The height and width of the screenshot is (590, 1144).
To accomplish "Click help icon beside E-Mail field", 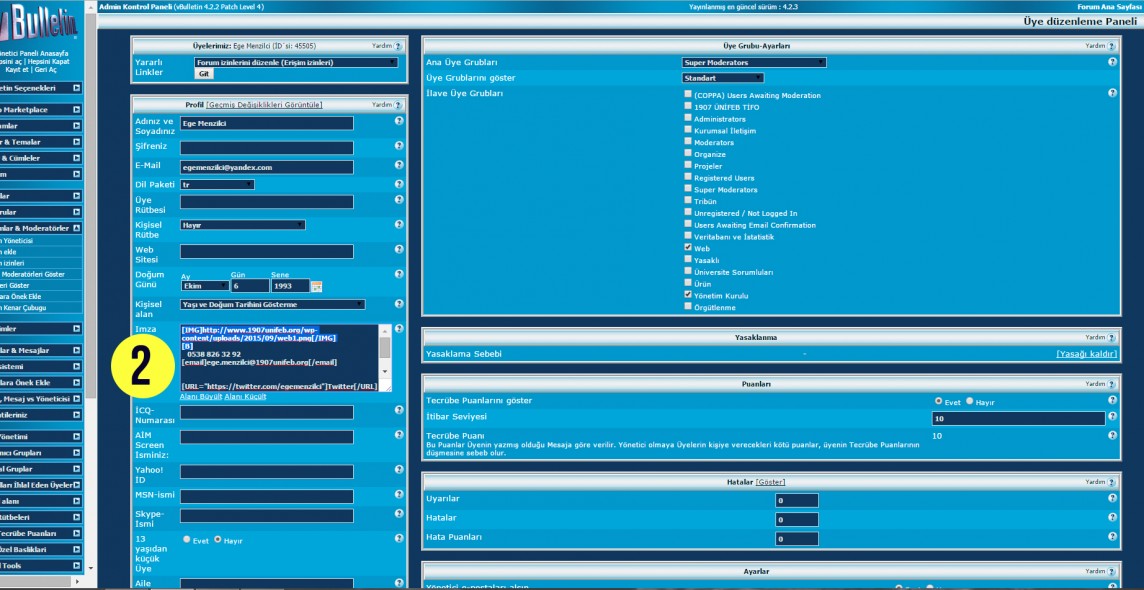I will click(399, 166).
